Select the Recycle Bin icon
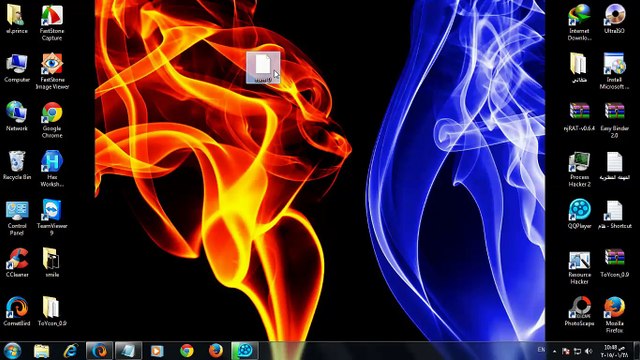This screenshot has height=360, width=640. (x=17, y=165)
